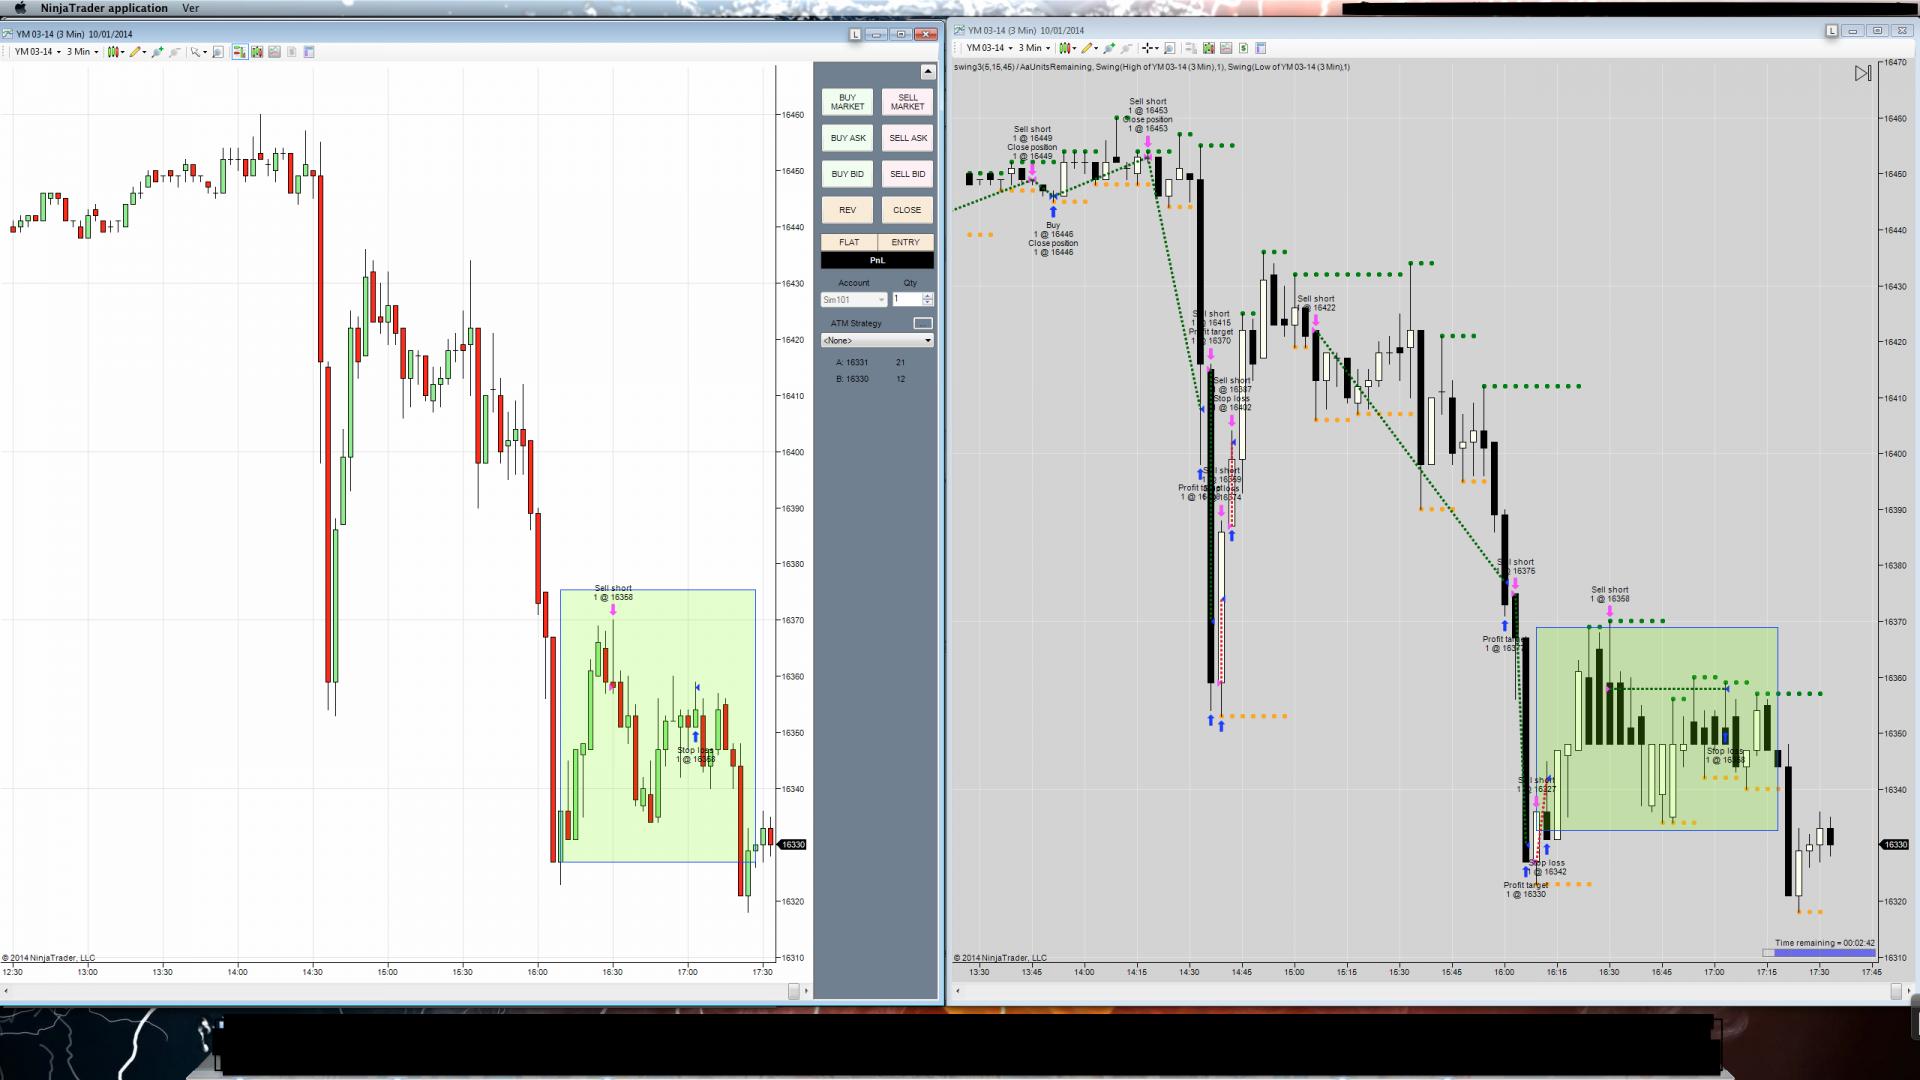Click the chart style candlestick icon in left chart

[113, 52]
